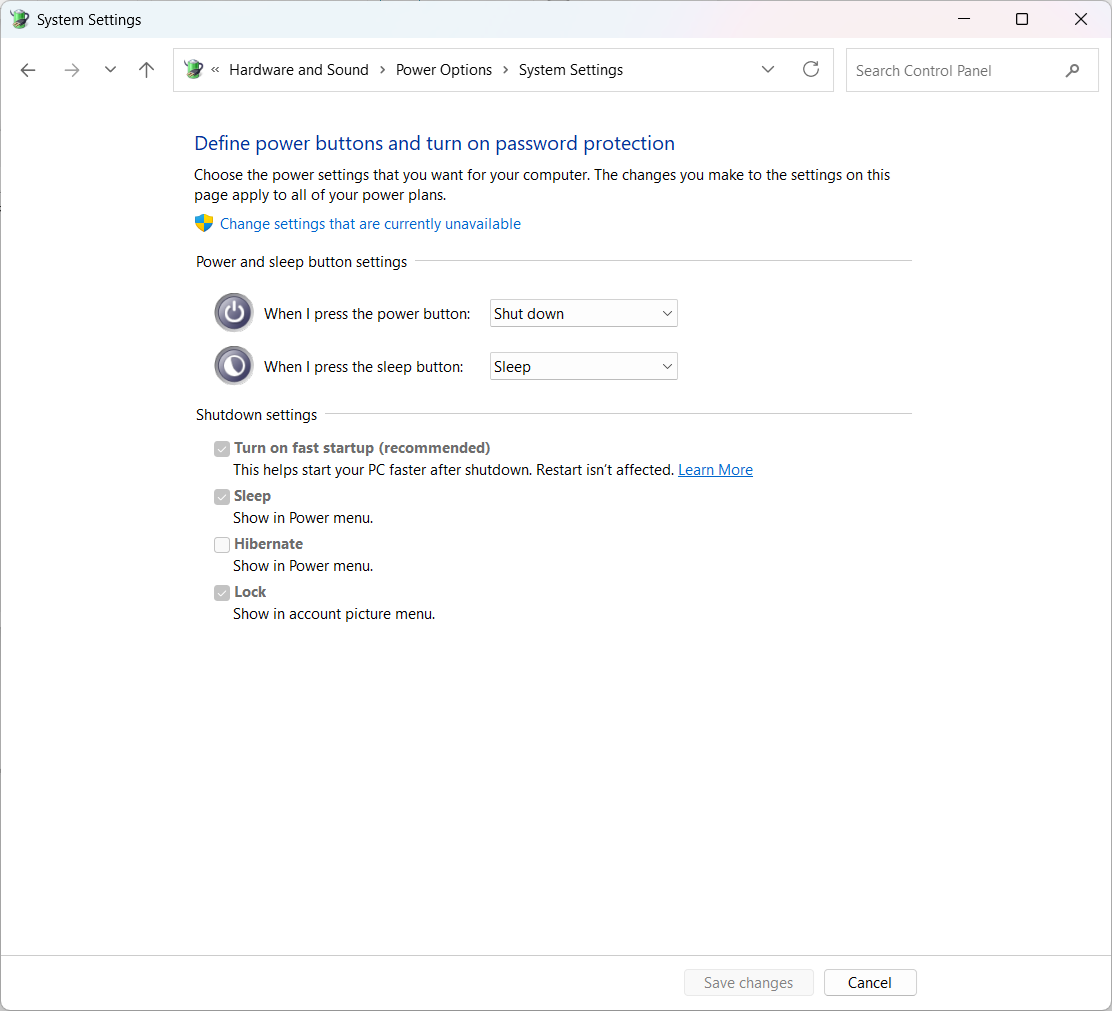Click the Control Panel icon in address bar
The image size is (1112, 1011).
pyautogui.click(x=194, y=70)
